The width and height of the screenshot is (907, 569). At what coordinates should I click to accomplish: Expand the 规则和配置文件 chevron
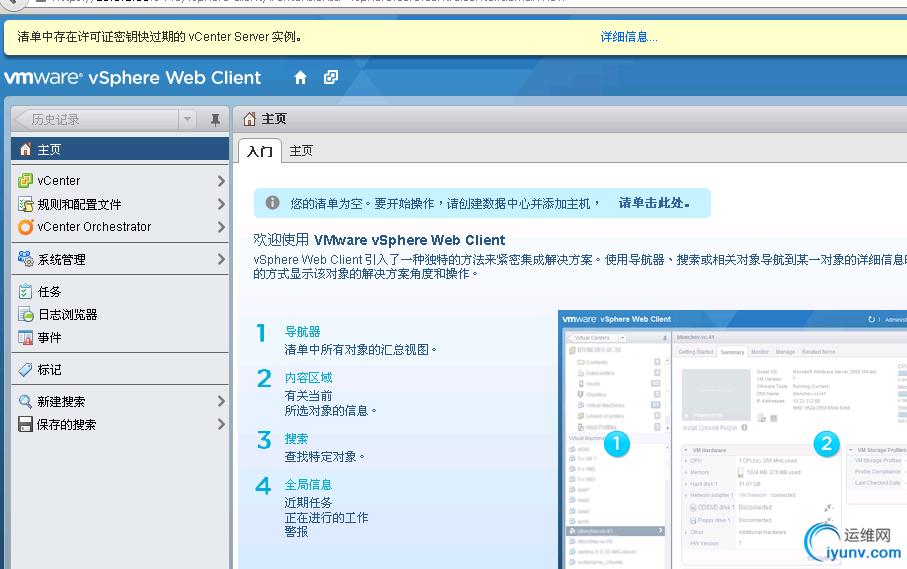coord(221,204)
